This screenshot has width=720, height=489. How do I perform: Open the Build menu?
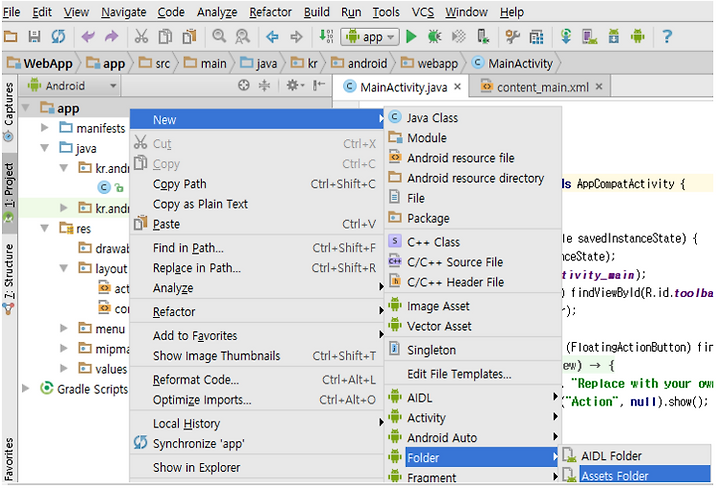(316, 12)
